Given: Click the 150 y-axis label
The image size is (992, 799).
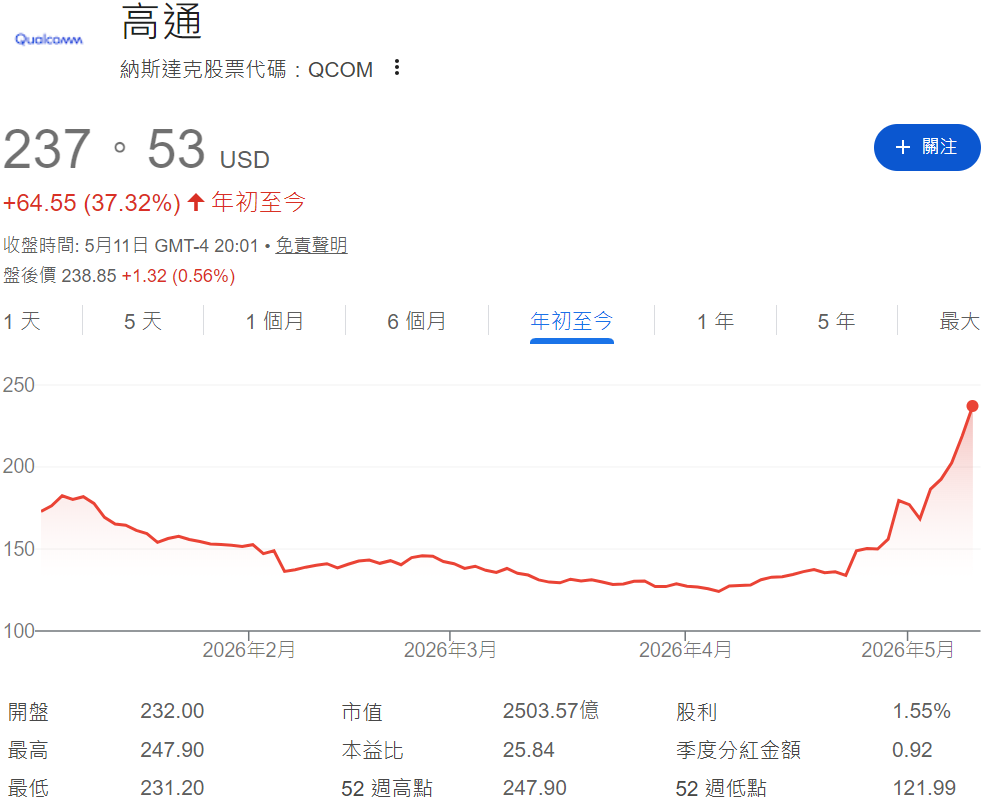Looking at the screenshot, I should pos(18,548).
